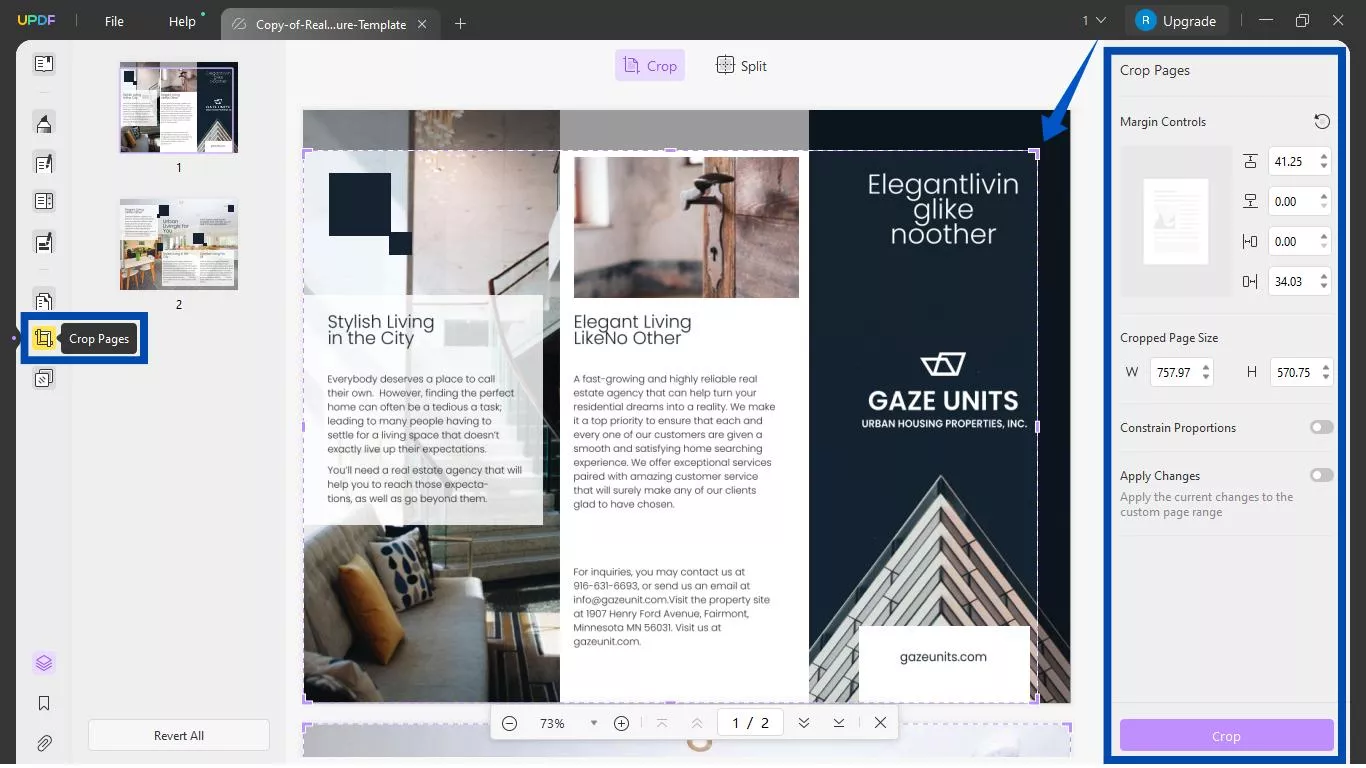Close the page navigation bar
Image resolution: width=1366 pixels, height=768 pixels.
880,723
